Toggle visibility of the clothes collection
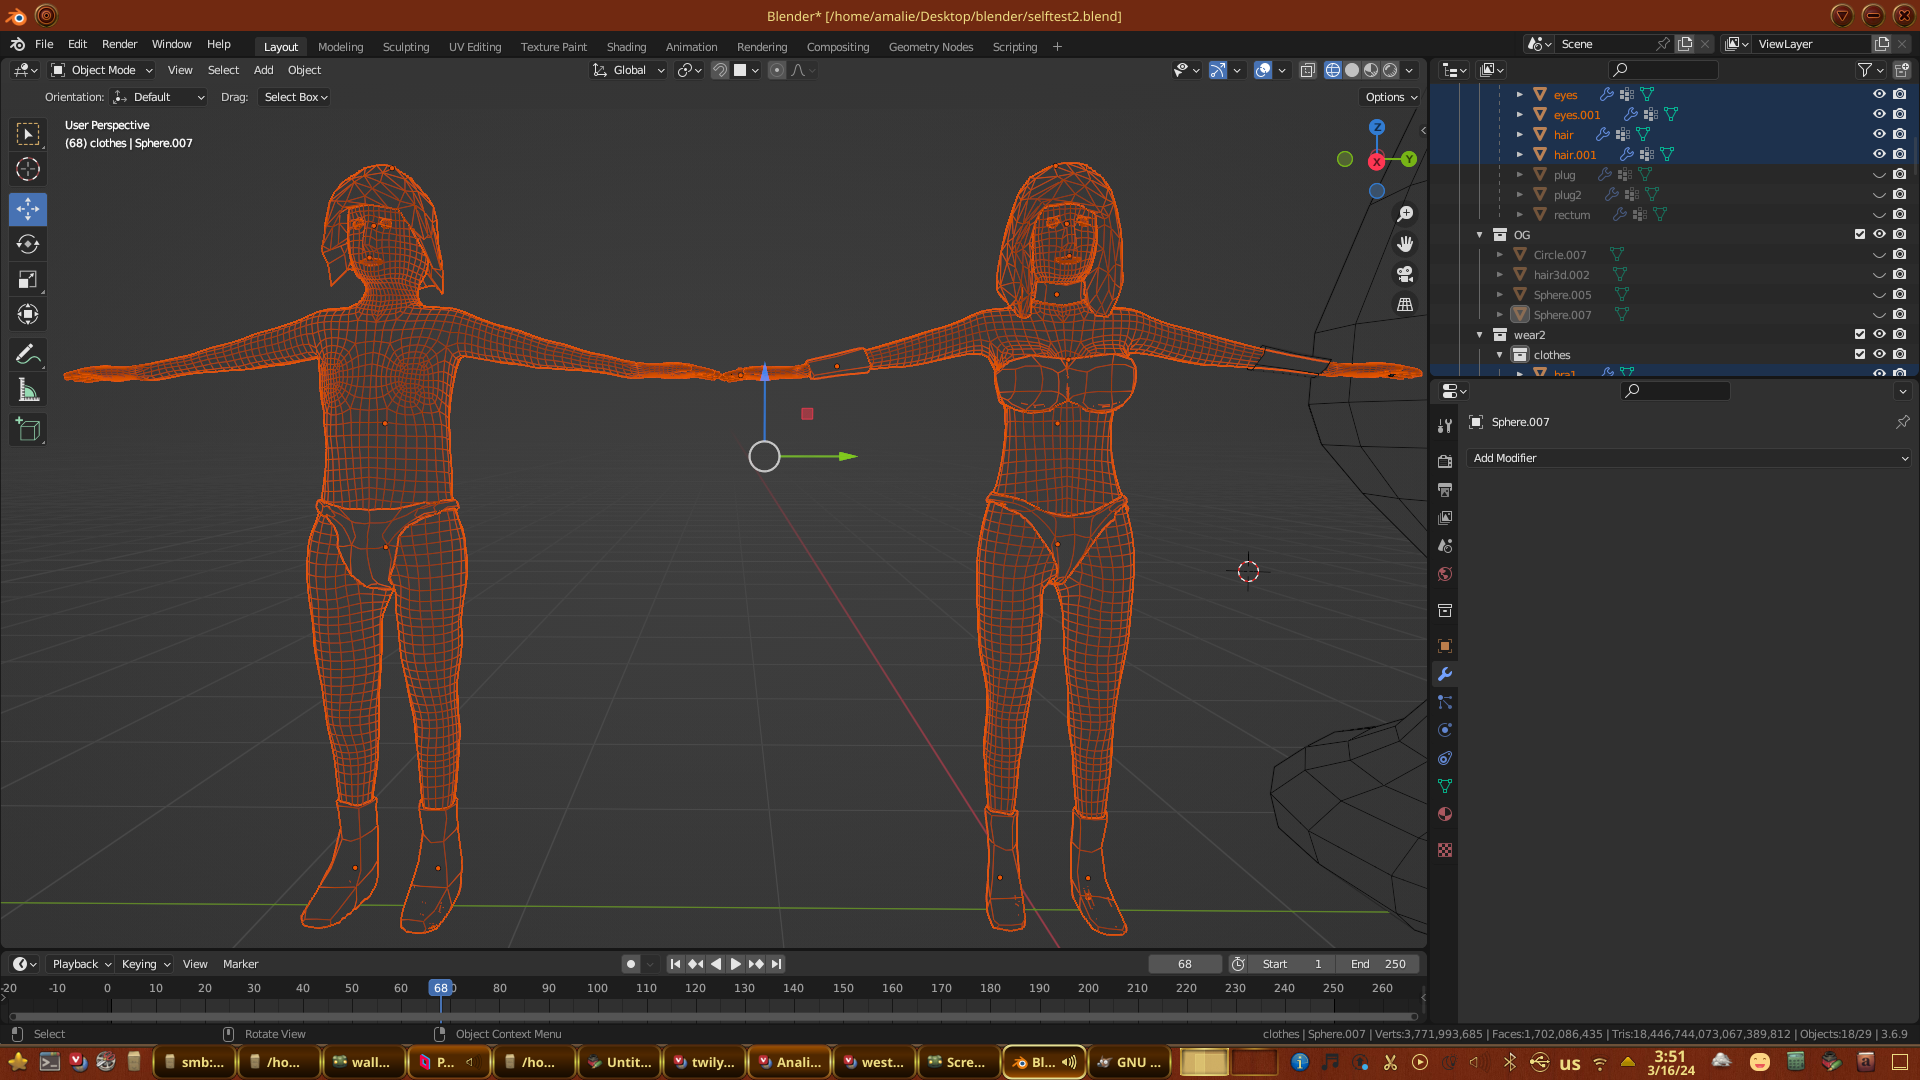Viewport: 1920px width, 1080px height. pos(1879,354)
